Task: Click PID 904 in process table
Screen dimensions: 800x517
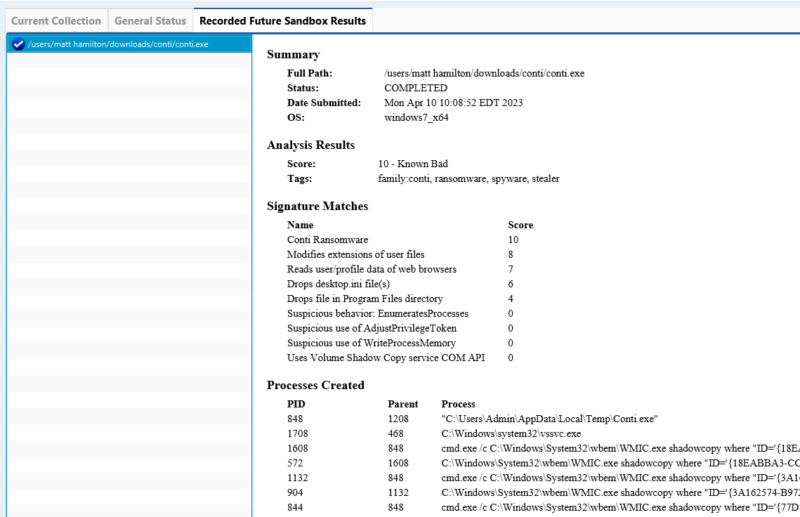Action: (295, 493)
